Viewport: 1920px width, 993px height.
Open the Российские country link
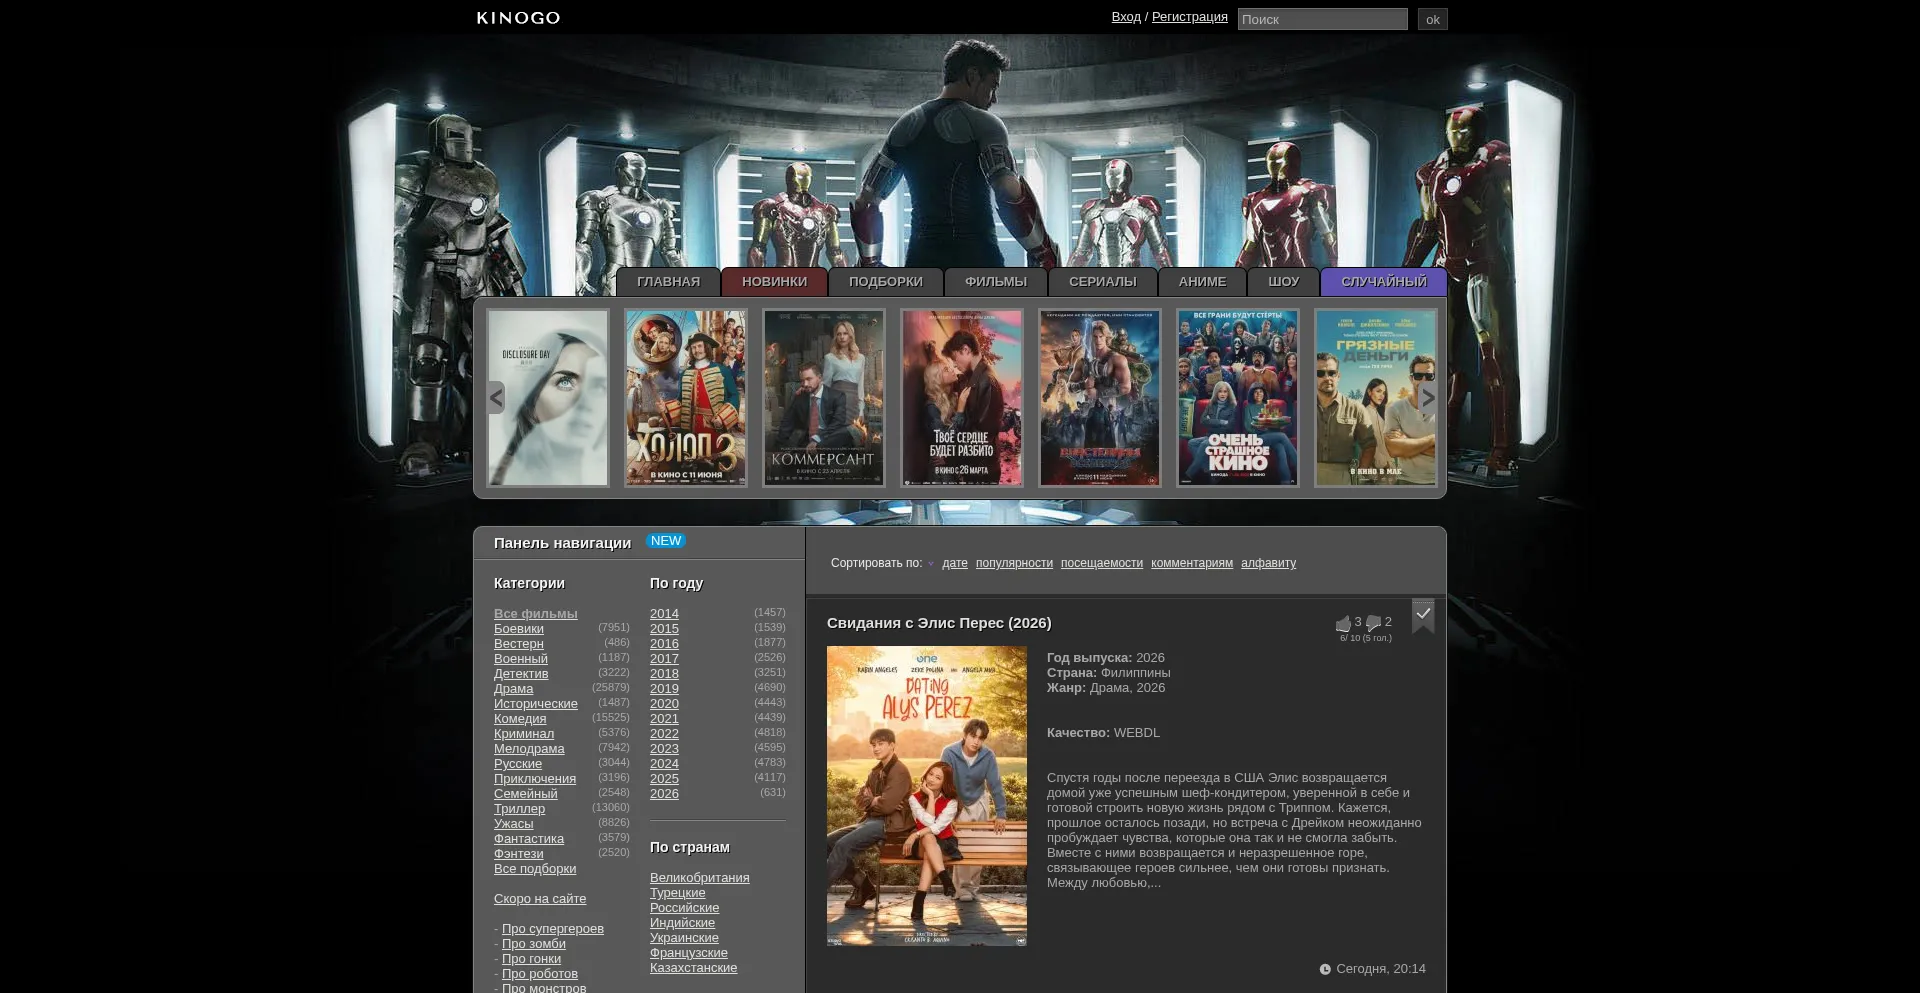(685, 908)
